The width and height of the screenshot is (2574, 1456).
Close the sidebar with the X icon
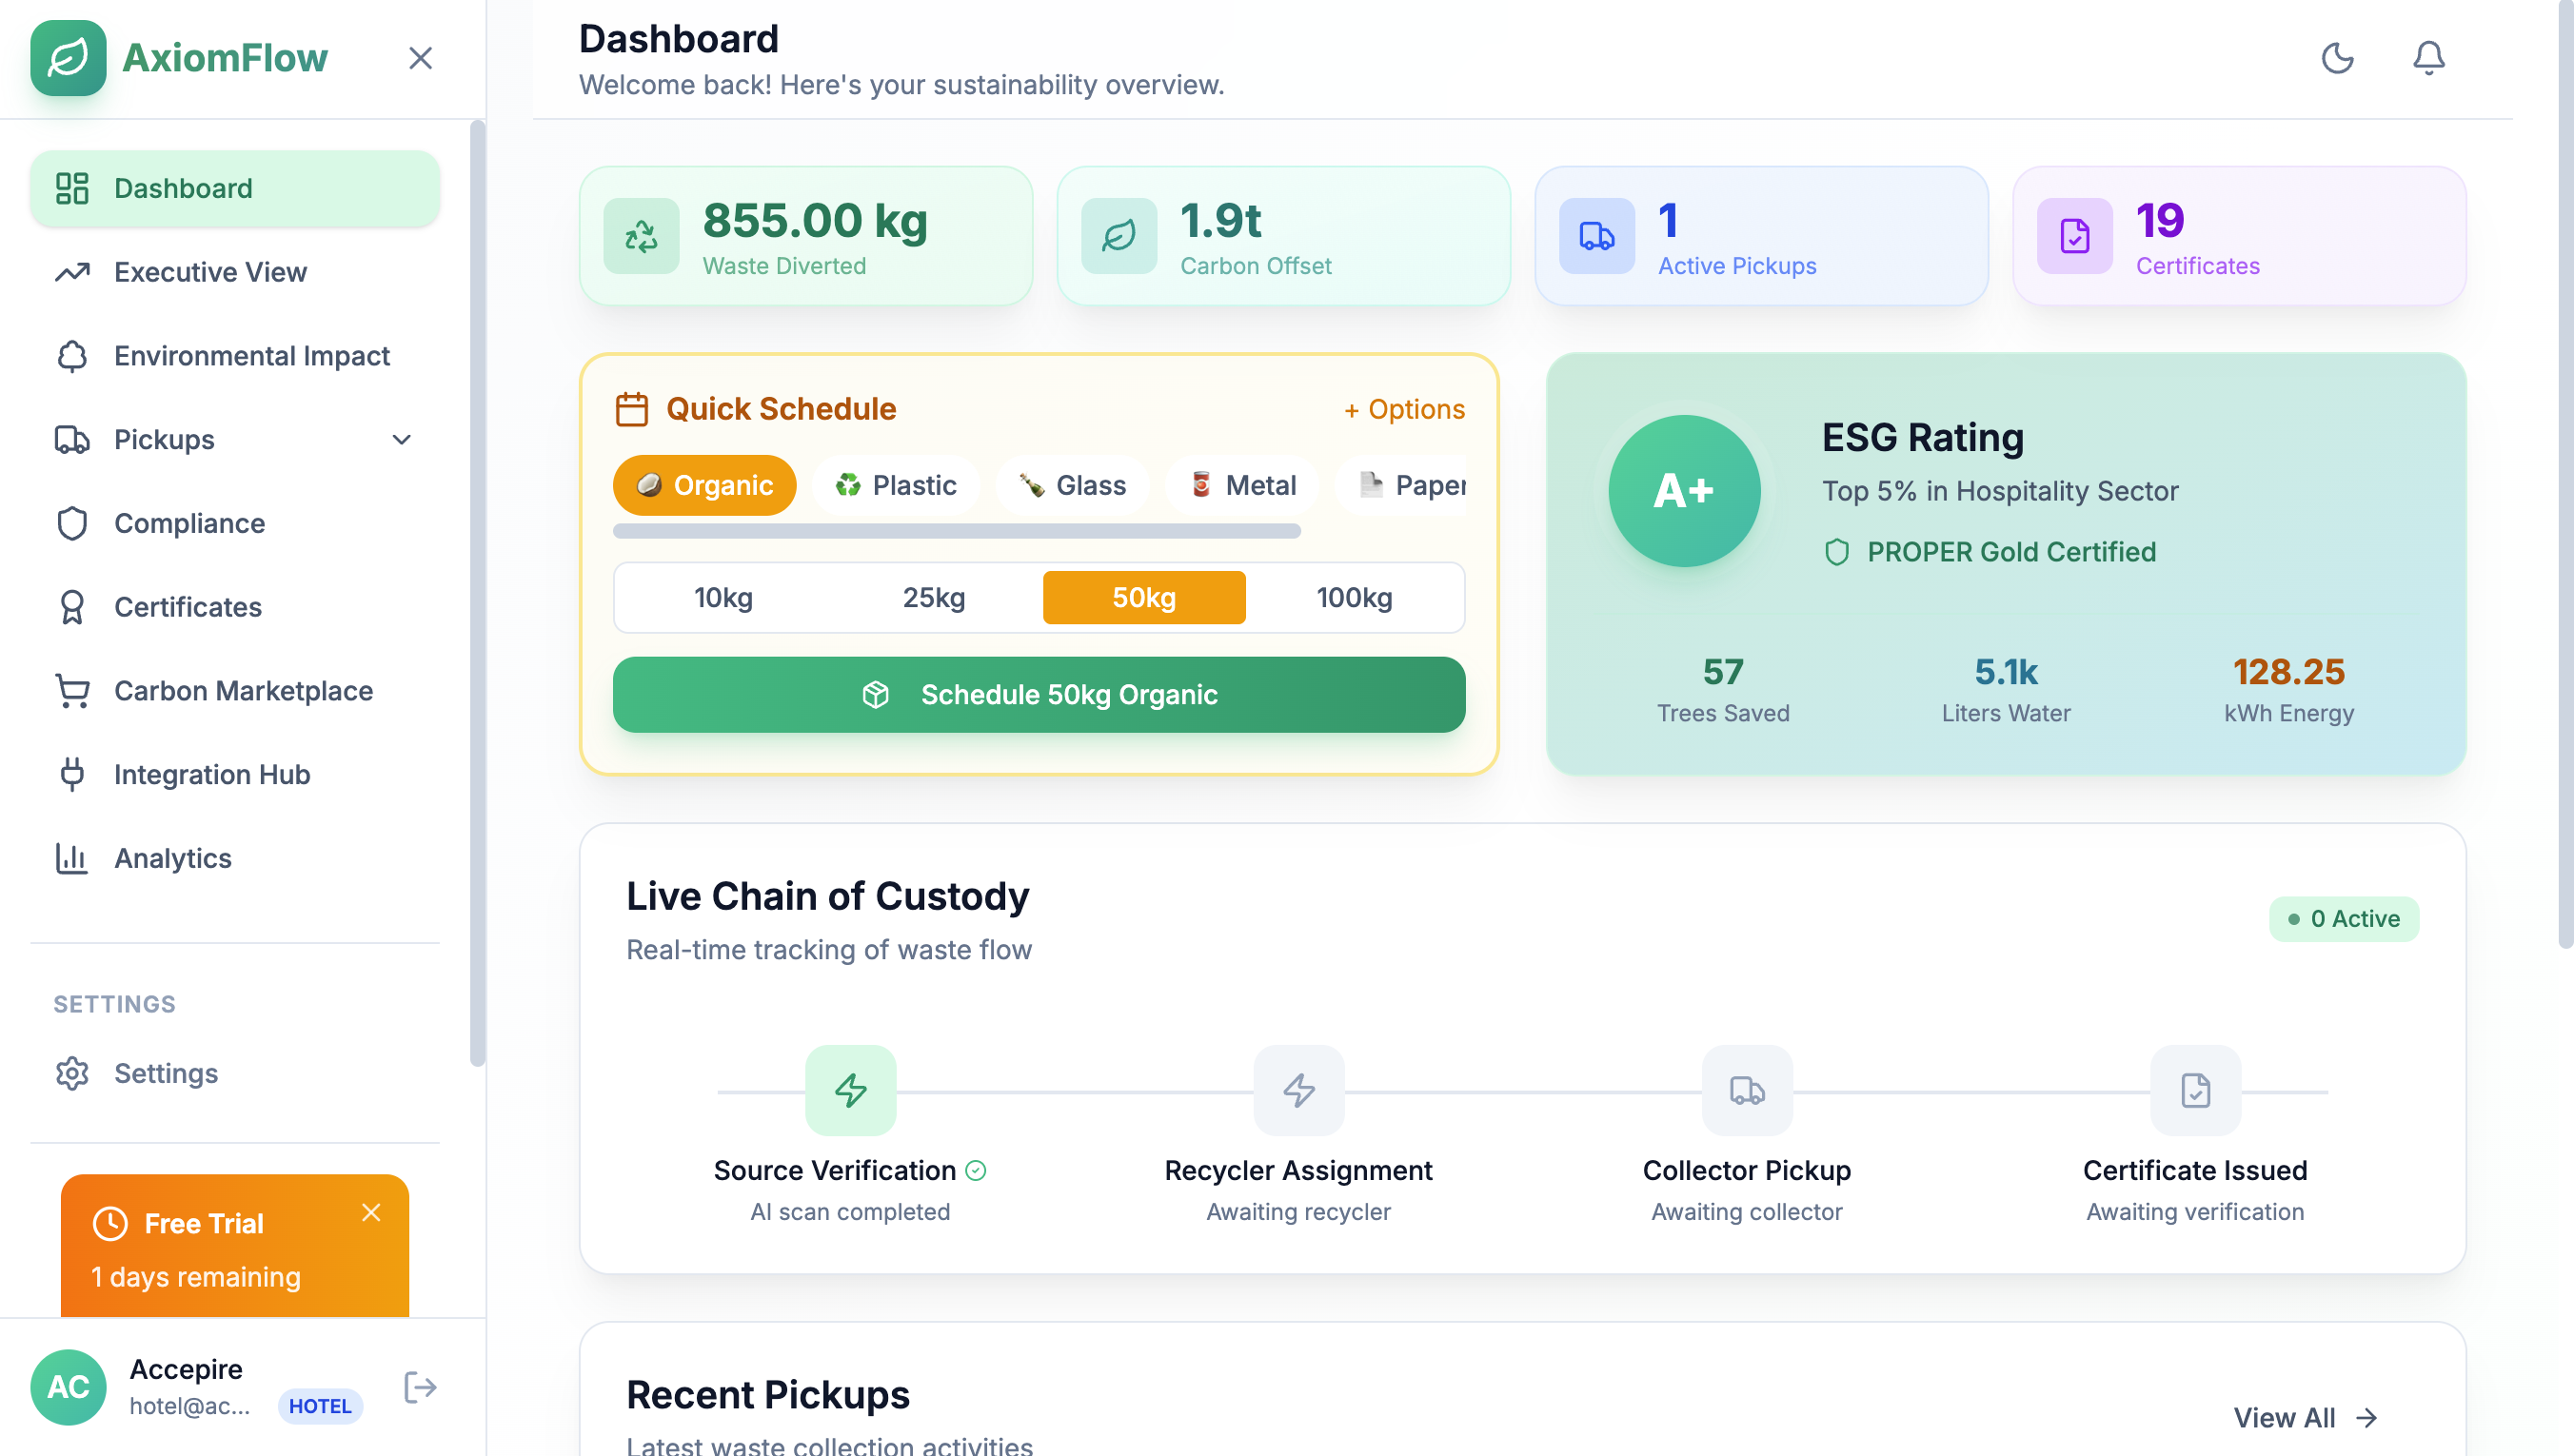420,58
